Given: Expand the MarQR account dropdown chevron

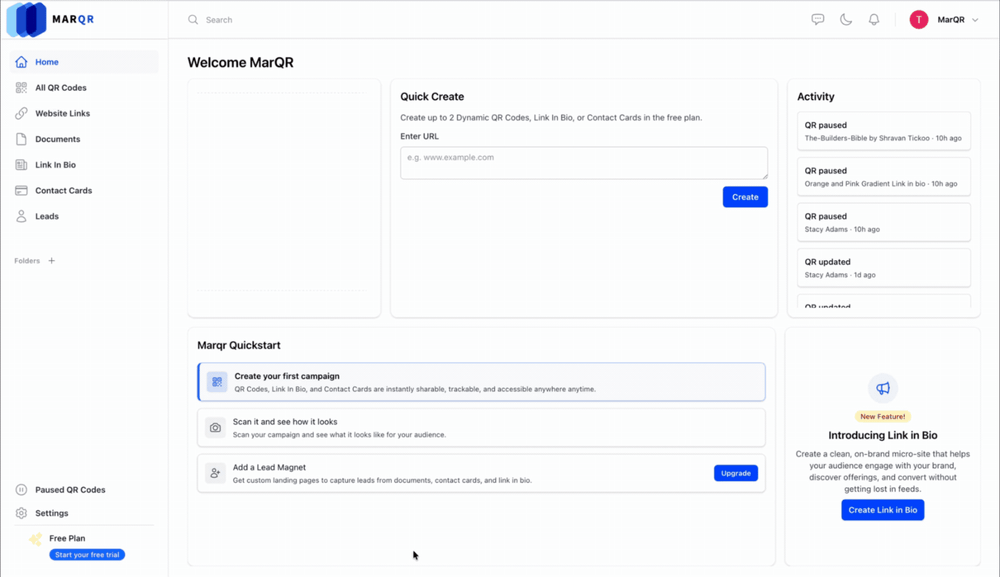Looking at the screenshot, I should (x=974, y=20).
